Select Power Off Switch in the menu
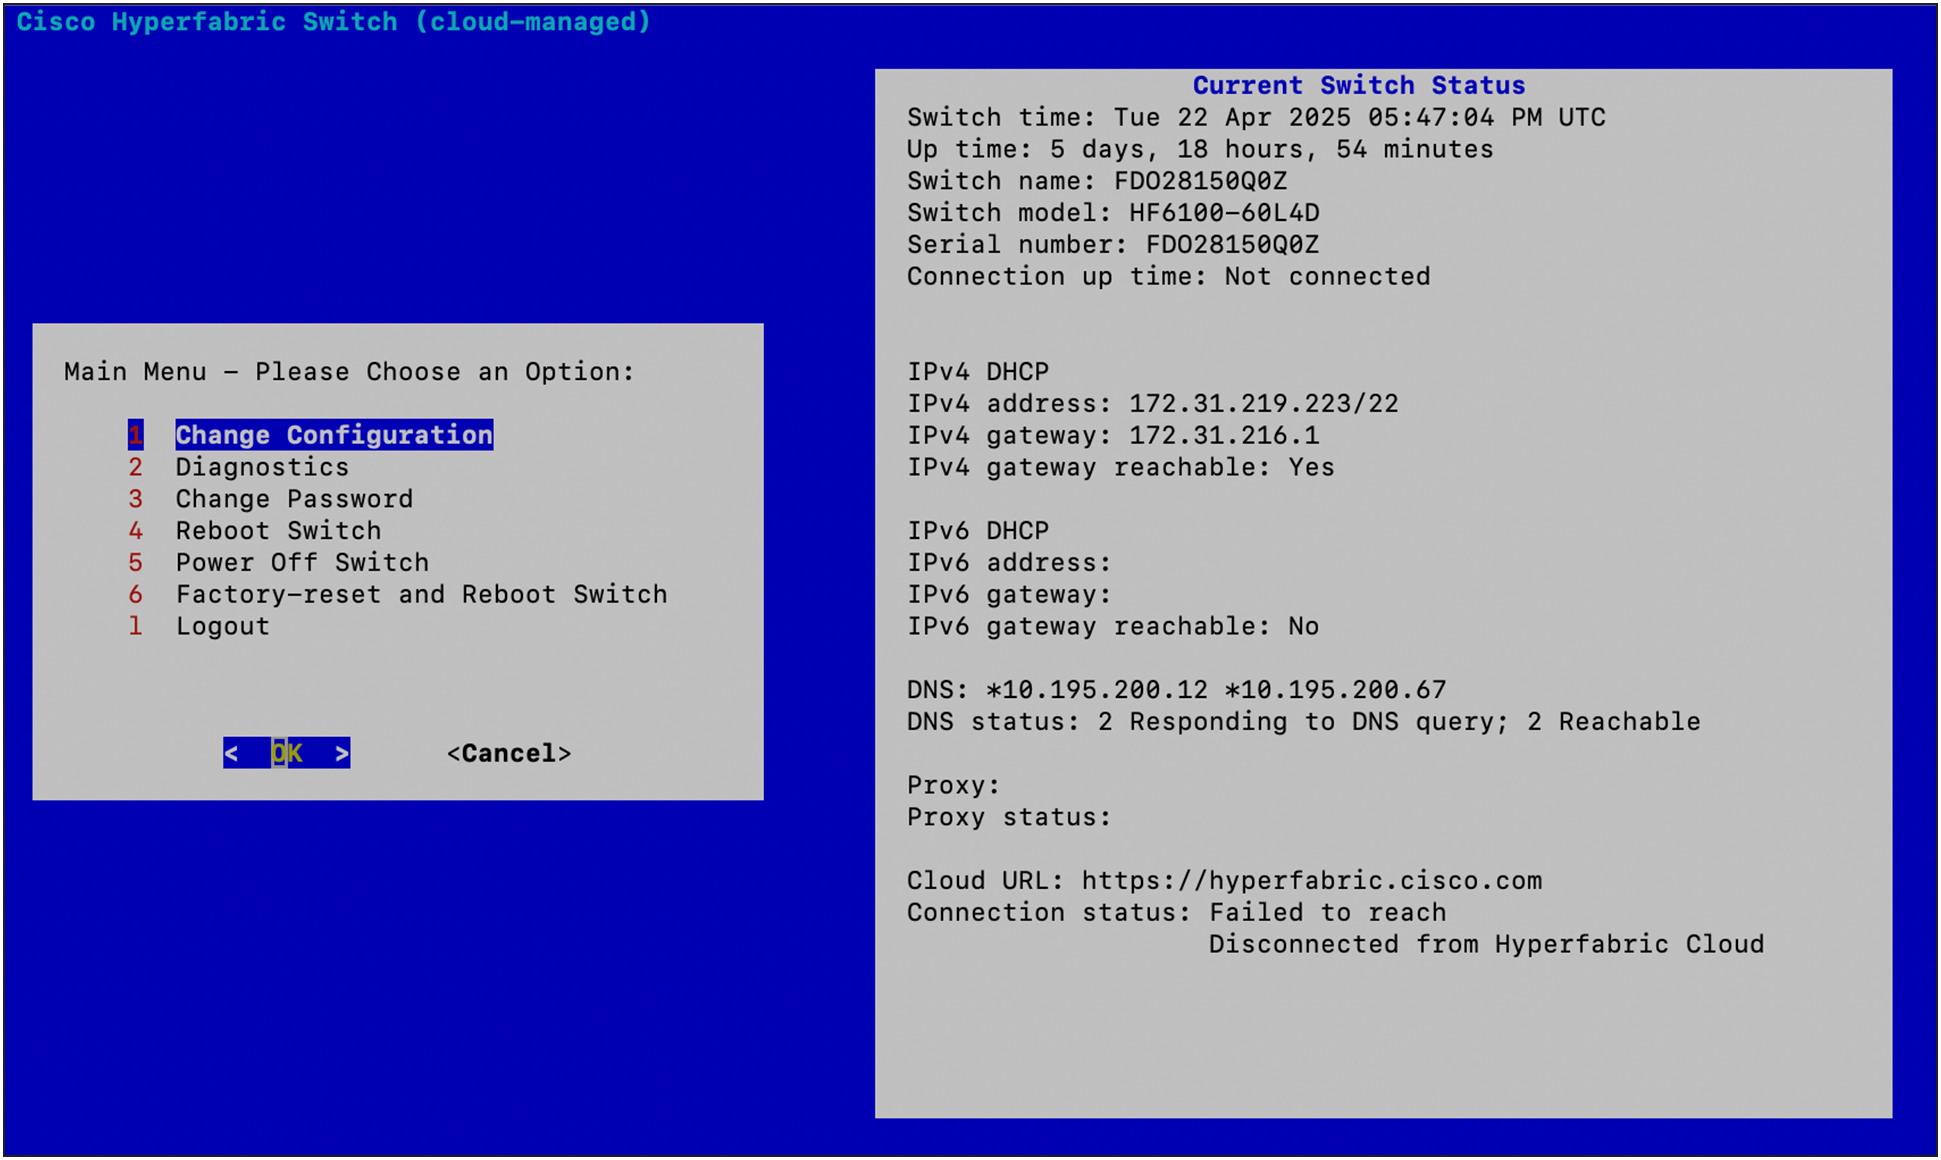Viewport: 1941px width, 1160px height. point(302,563)
